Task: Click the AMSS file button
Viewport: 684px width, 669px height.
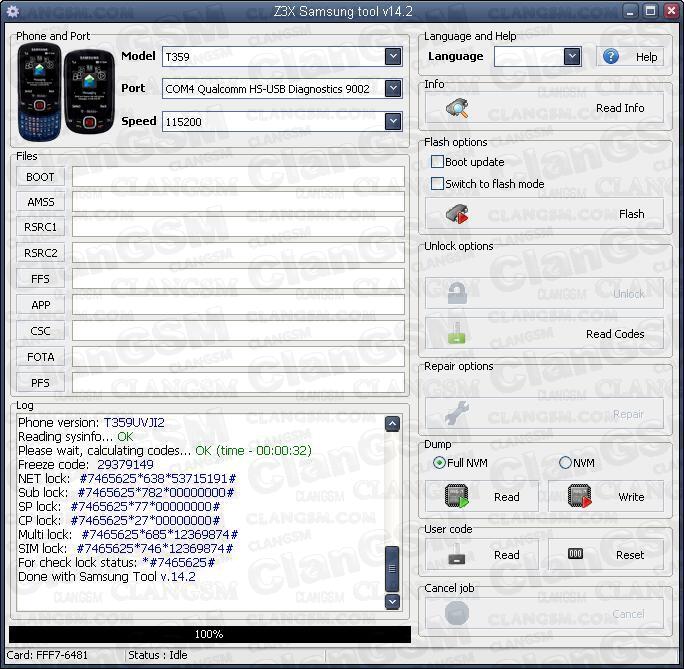Action: [40, 202]
